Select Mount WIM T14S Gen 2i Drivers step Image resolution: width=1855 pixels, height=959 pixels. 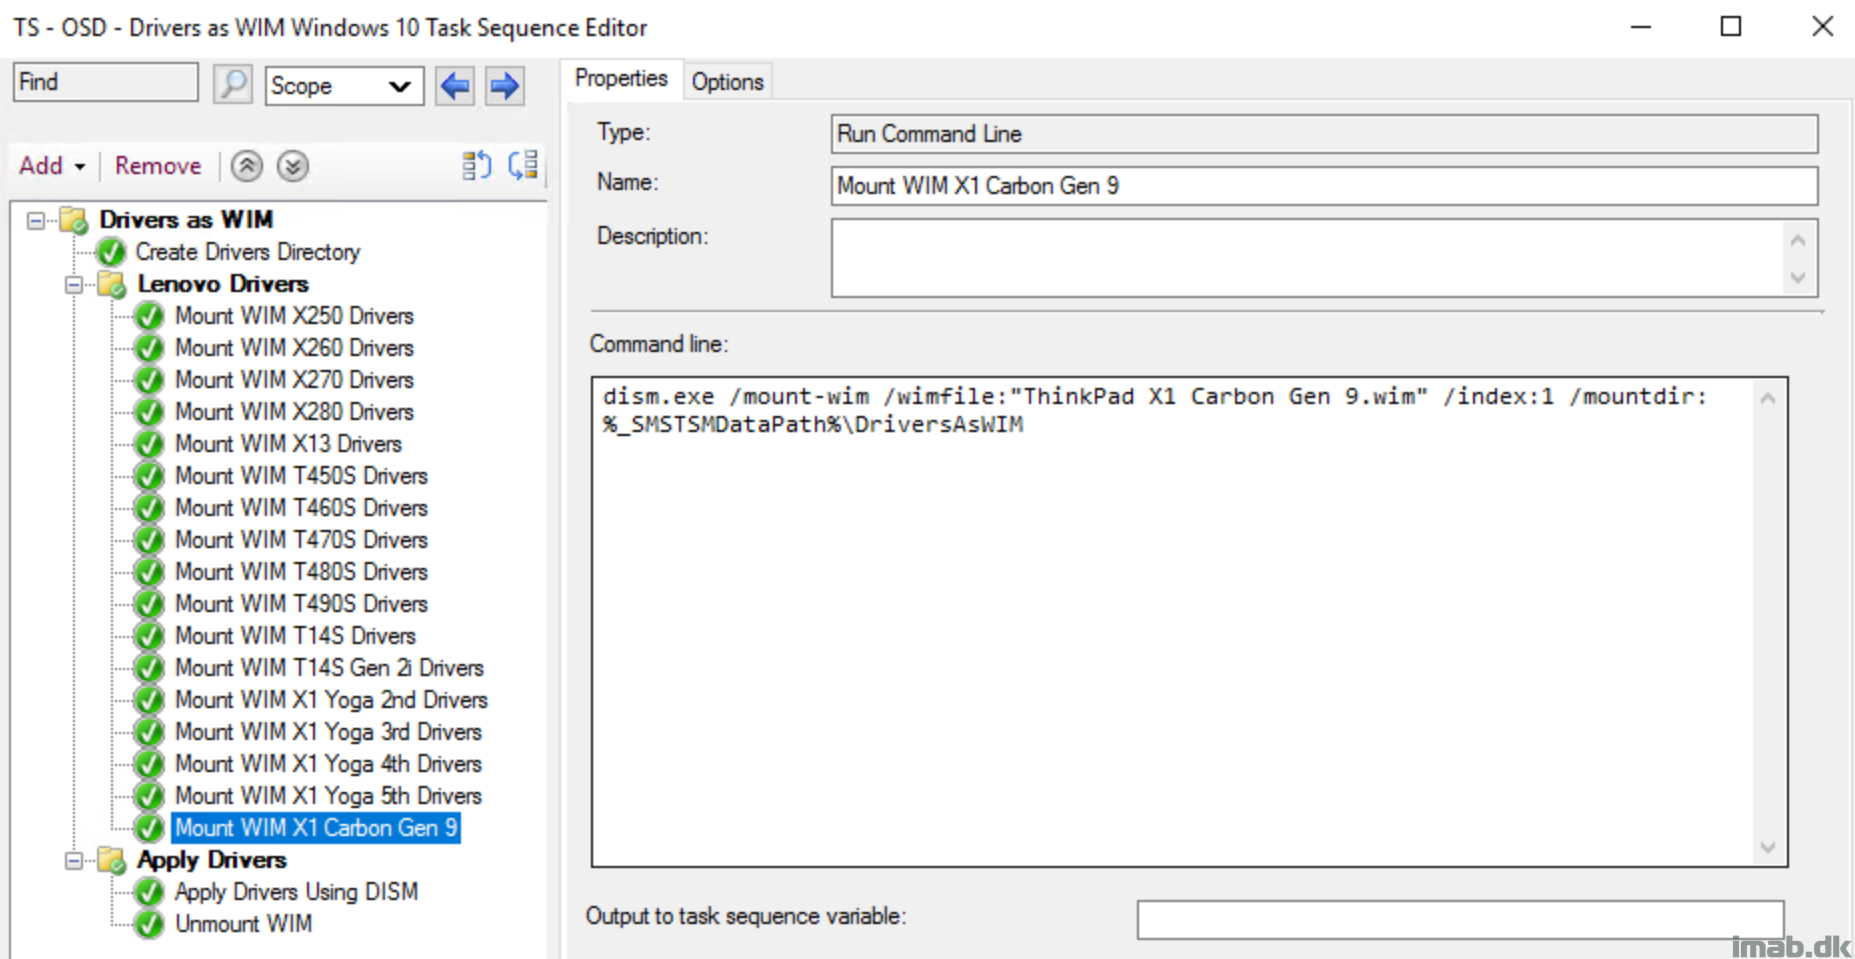pos(329,668)
